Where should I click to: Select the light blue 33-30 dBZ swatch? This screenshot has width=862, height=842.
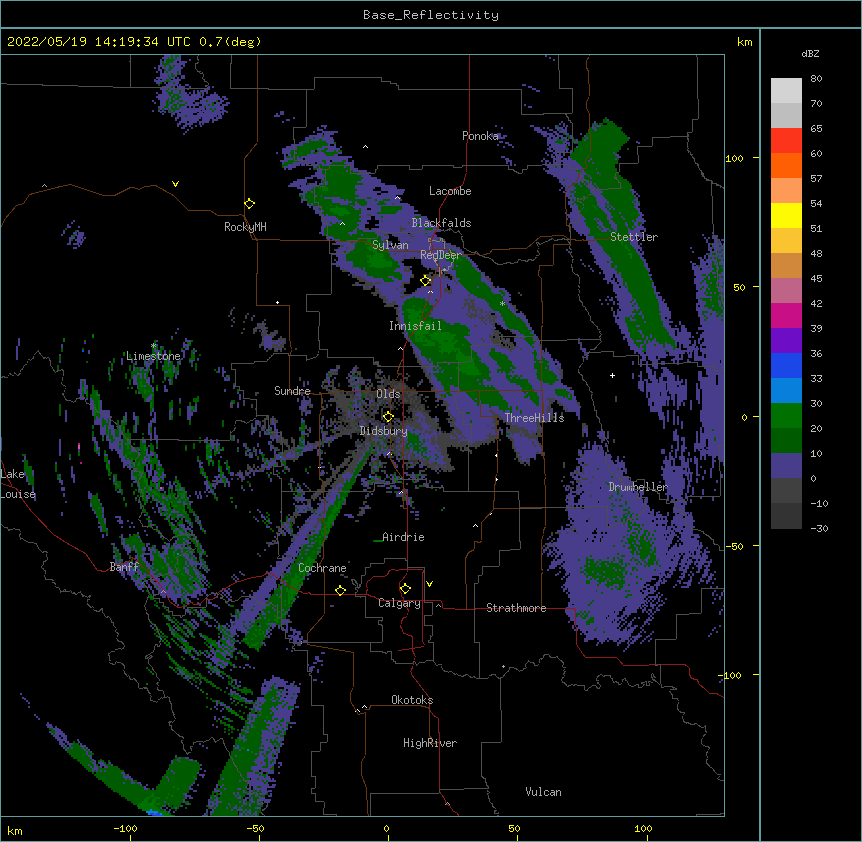786,391
